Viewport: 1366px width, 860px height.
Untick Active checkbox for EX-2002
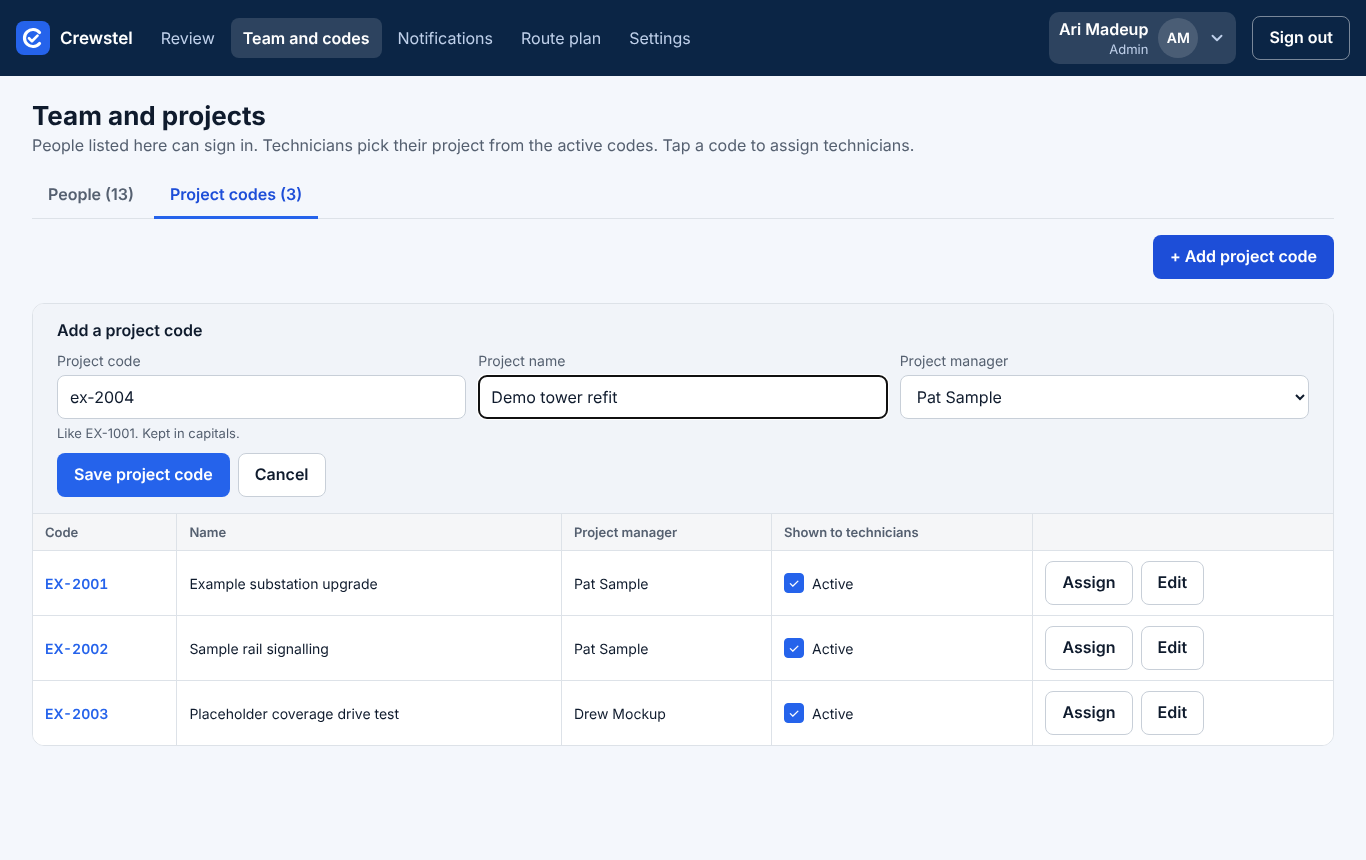tap(794, 648)
